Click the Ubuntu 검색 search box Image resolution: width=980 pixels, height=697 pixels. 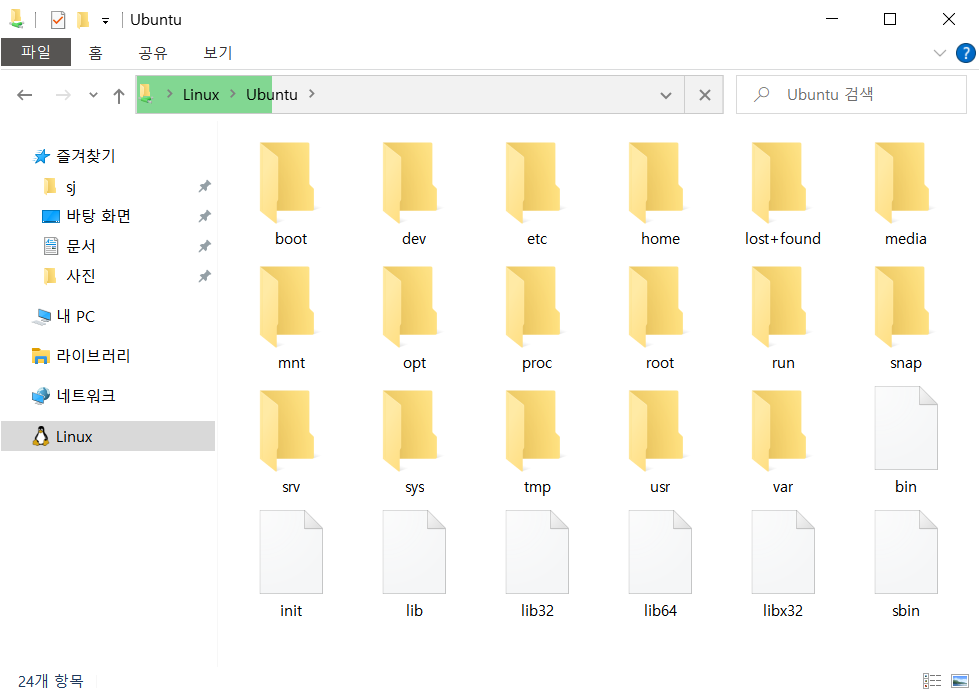pyautogui.click(x=851, y=94)
